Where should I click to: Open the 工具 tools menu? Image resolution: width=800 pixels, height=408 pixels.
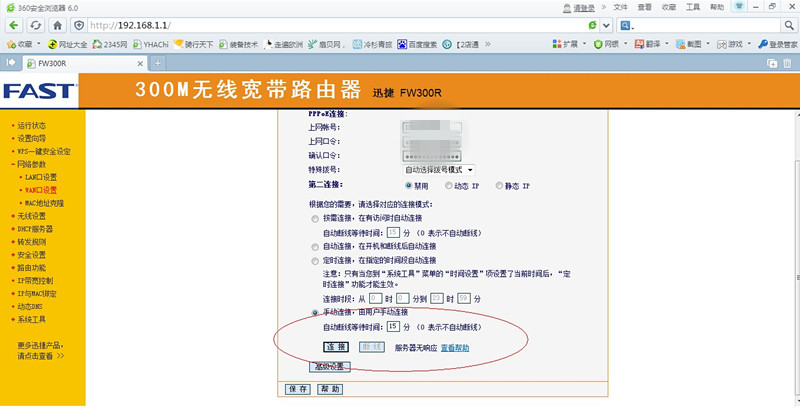click(x=693, y=7)
